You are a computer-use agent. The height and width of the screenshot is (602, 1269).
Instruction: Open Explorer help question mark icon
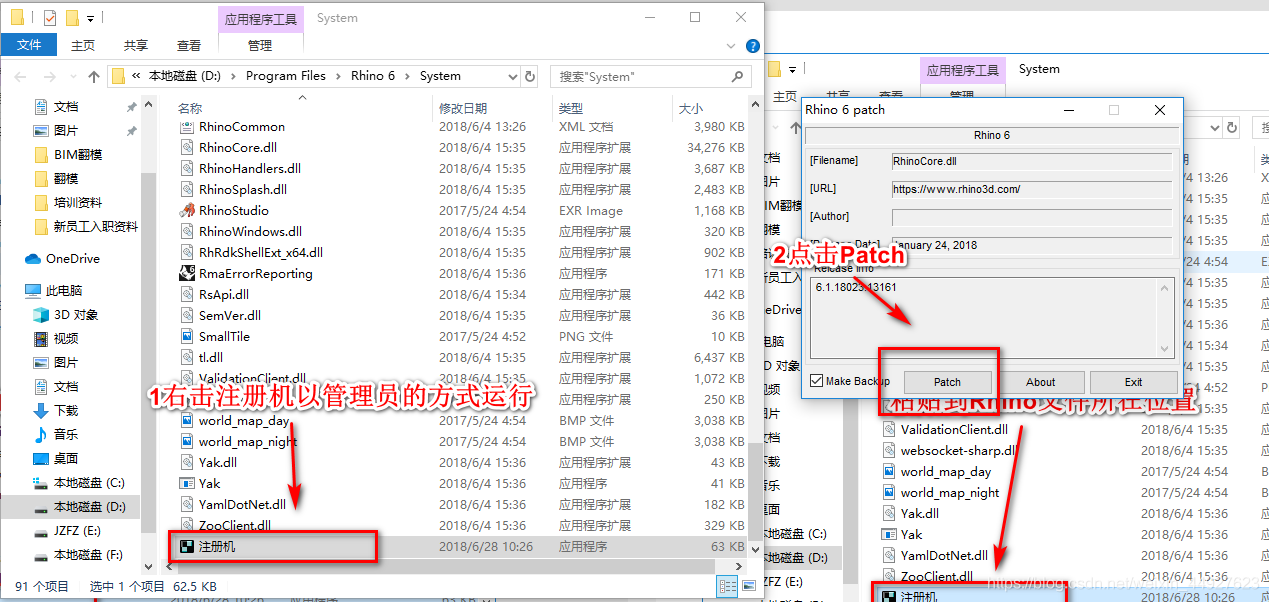(x=753, y=46)
